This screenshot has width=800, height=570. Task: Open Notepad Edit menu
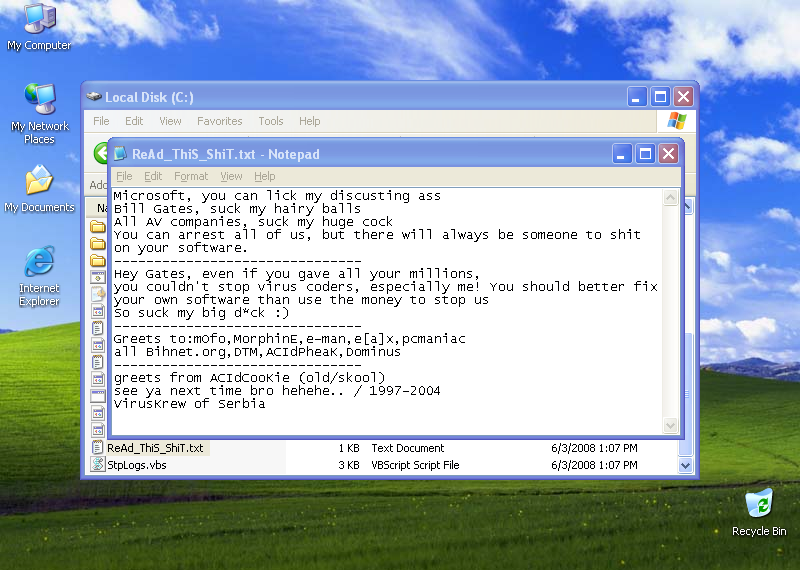(153, 176)
